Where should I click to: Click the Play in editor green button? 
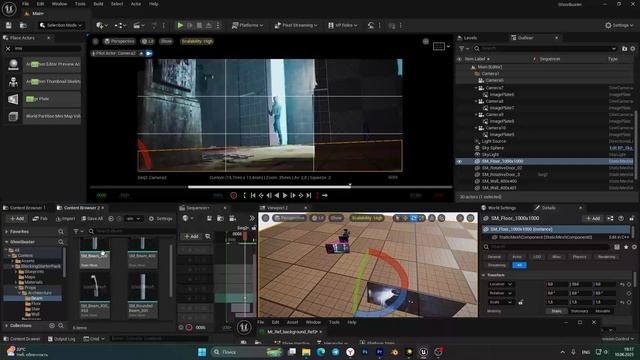[180, 25]
